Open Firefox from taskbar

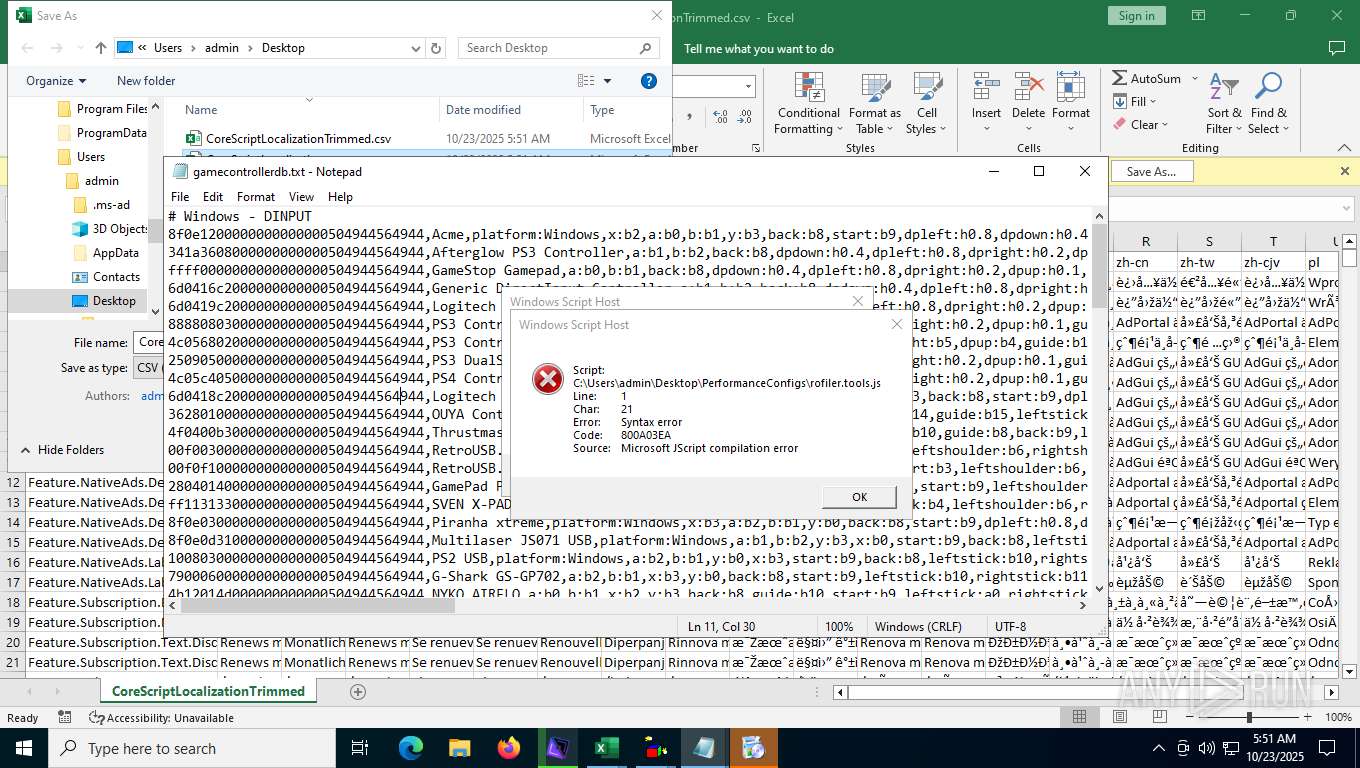508,748
